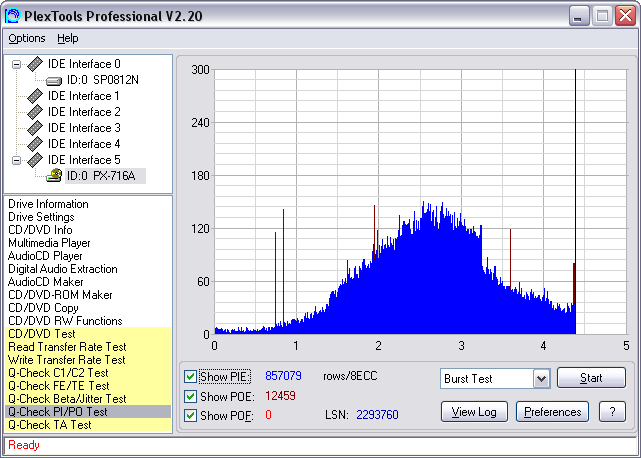Collapse the IDE Interface 0 tree node
Screen dimensions: 641x458
[16, 64]
